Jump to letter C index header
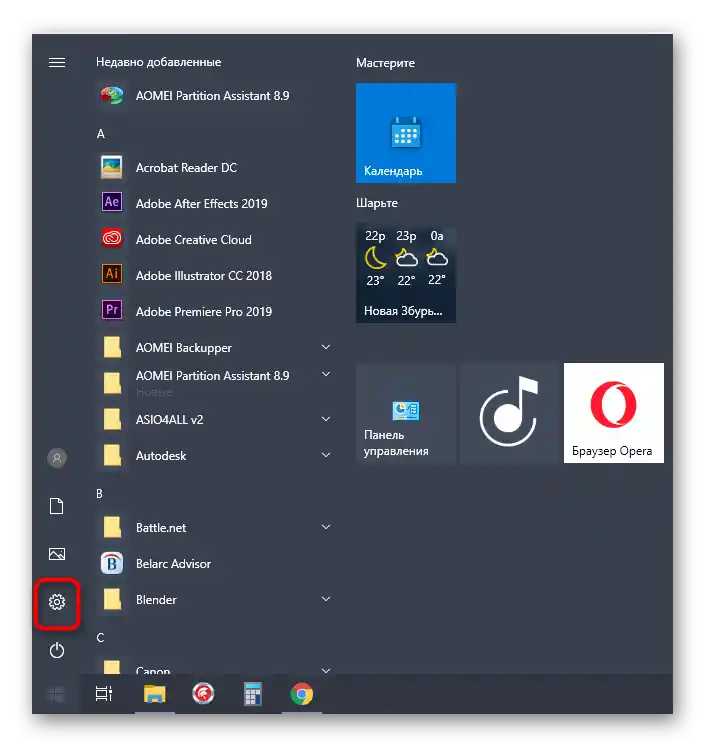Viewport: 705px width, 746px height. pyautogui.click(x=100, y=638)
